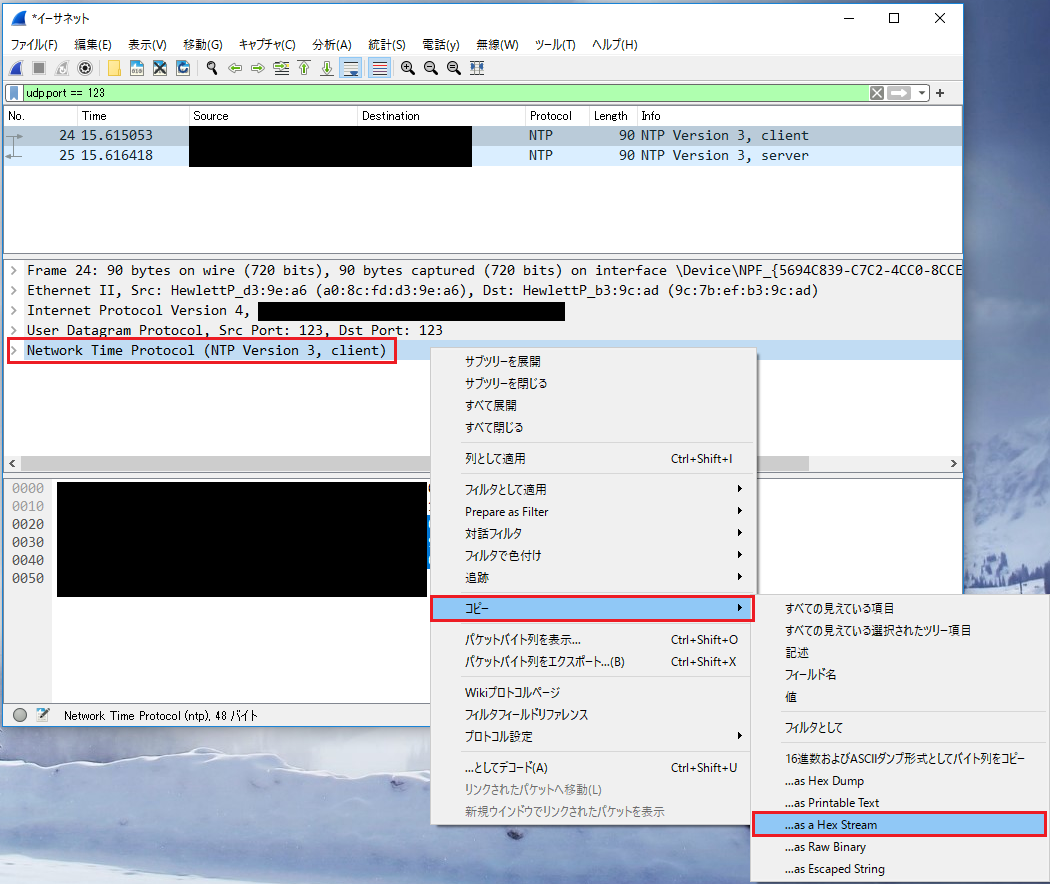Open the filter history dropdown
Screen dimensions: 1050x884
[x=922, y=93]
